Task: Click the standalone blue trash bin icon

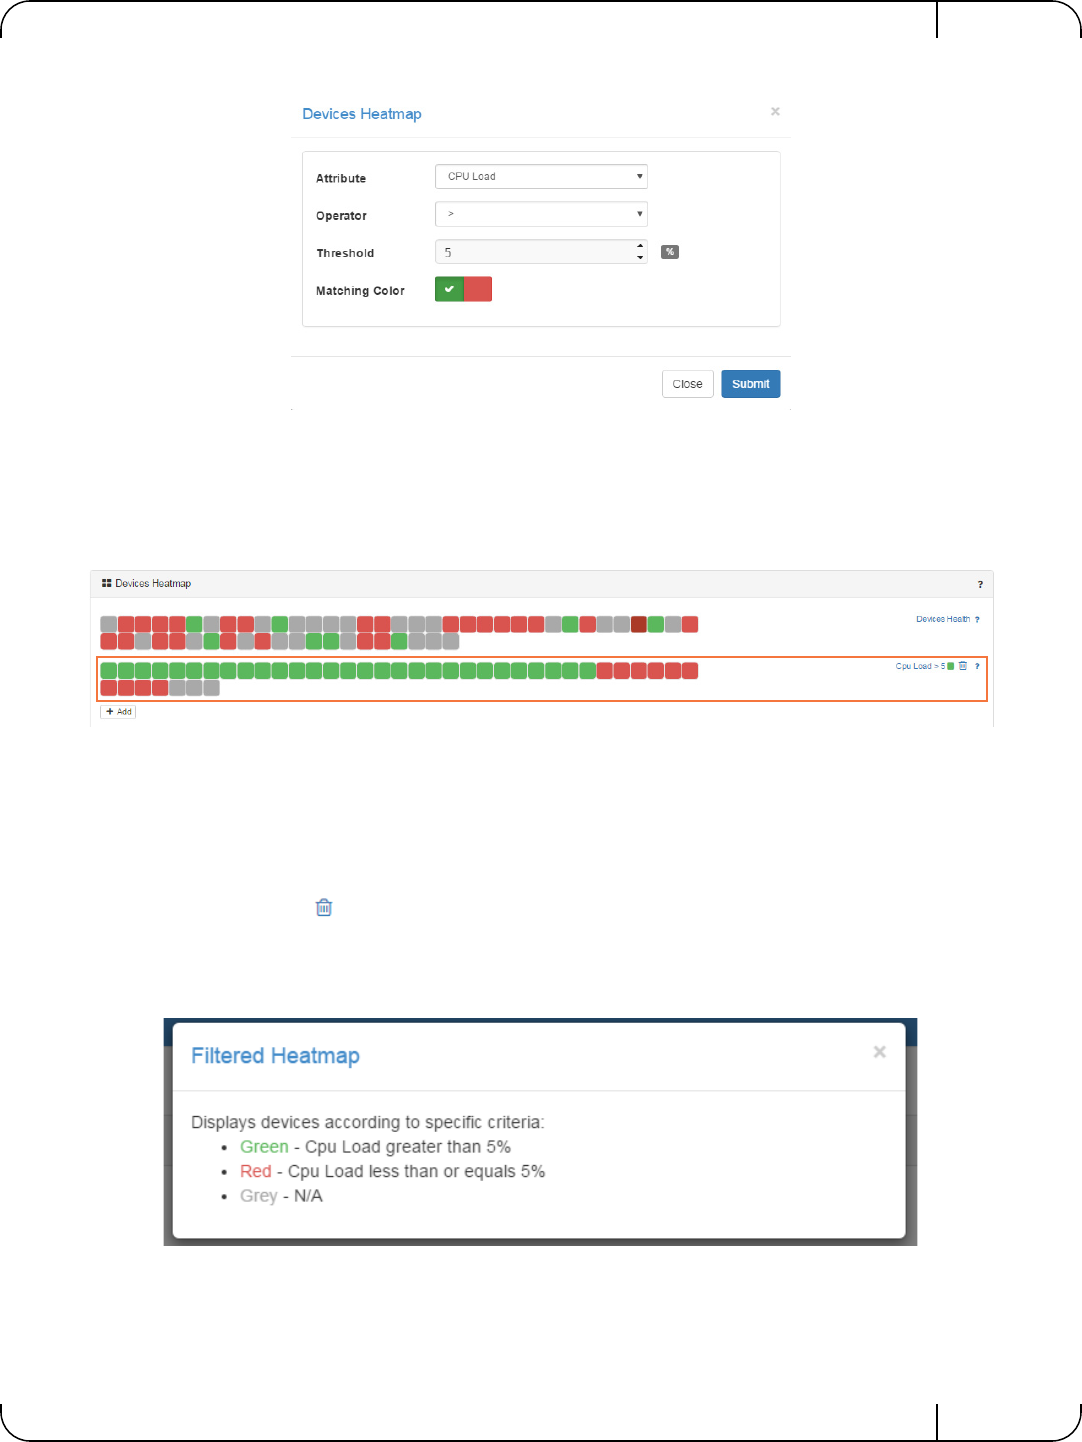Action: [x=324, y=907]
